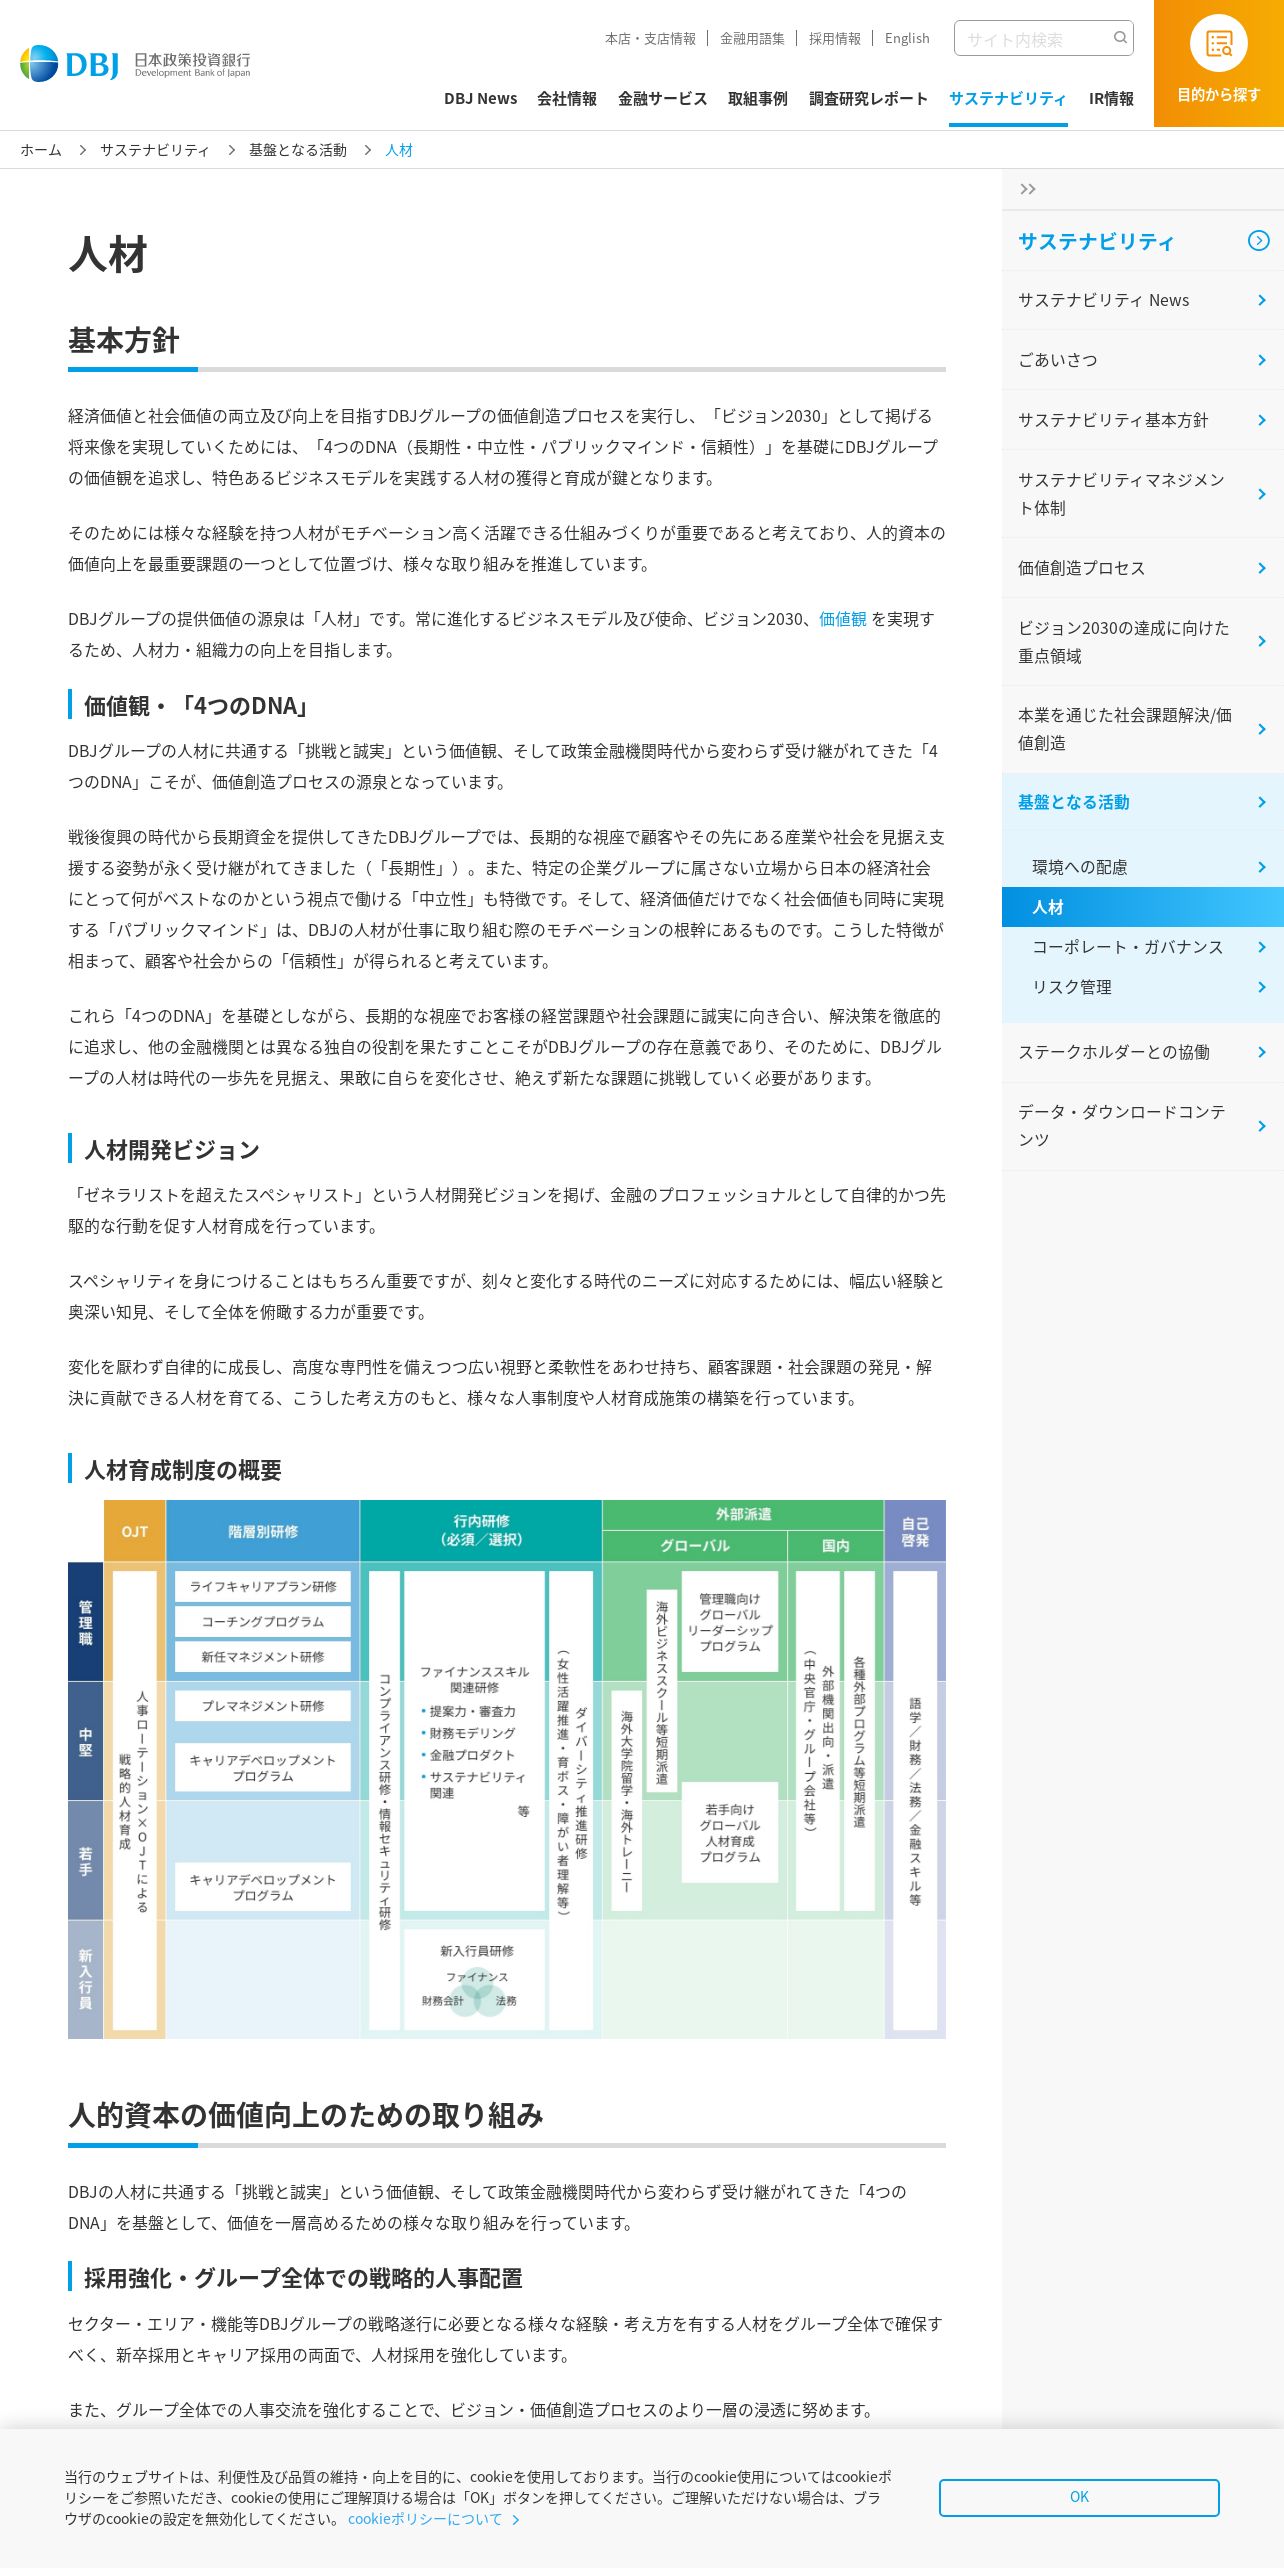Open 金融用語集 link

click(752, 39)
